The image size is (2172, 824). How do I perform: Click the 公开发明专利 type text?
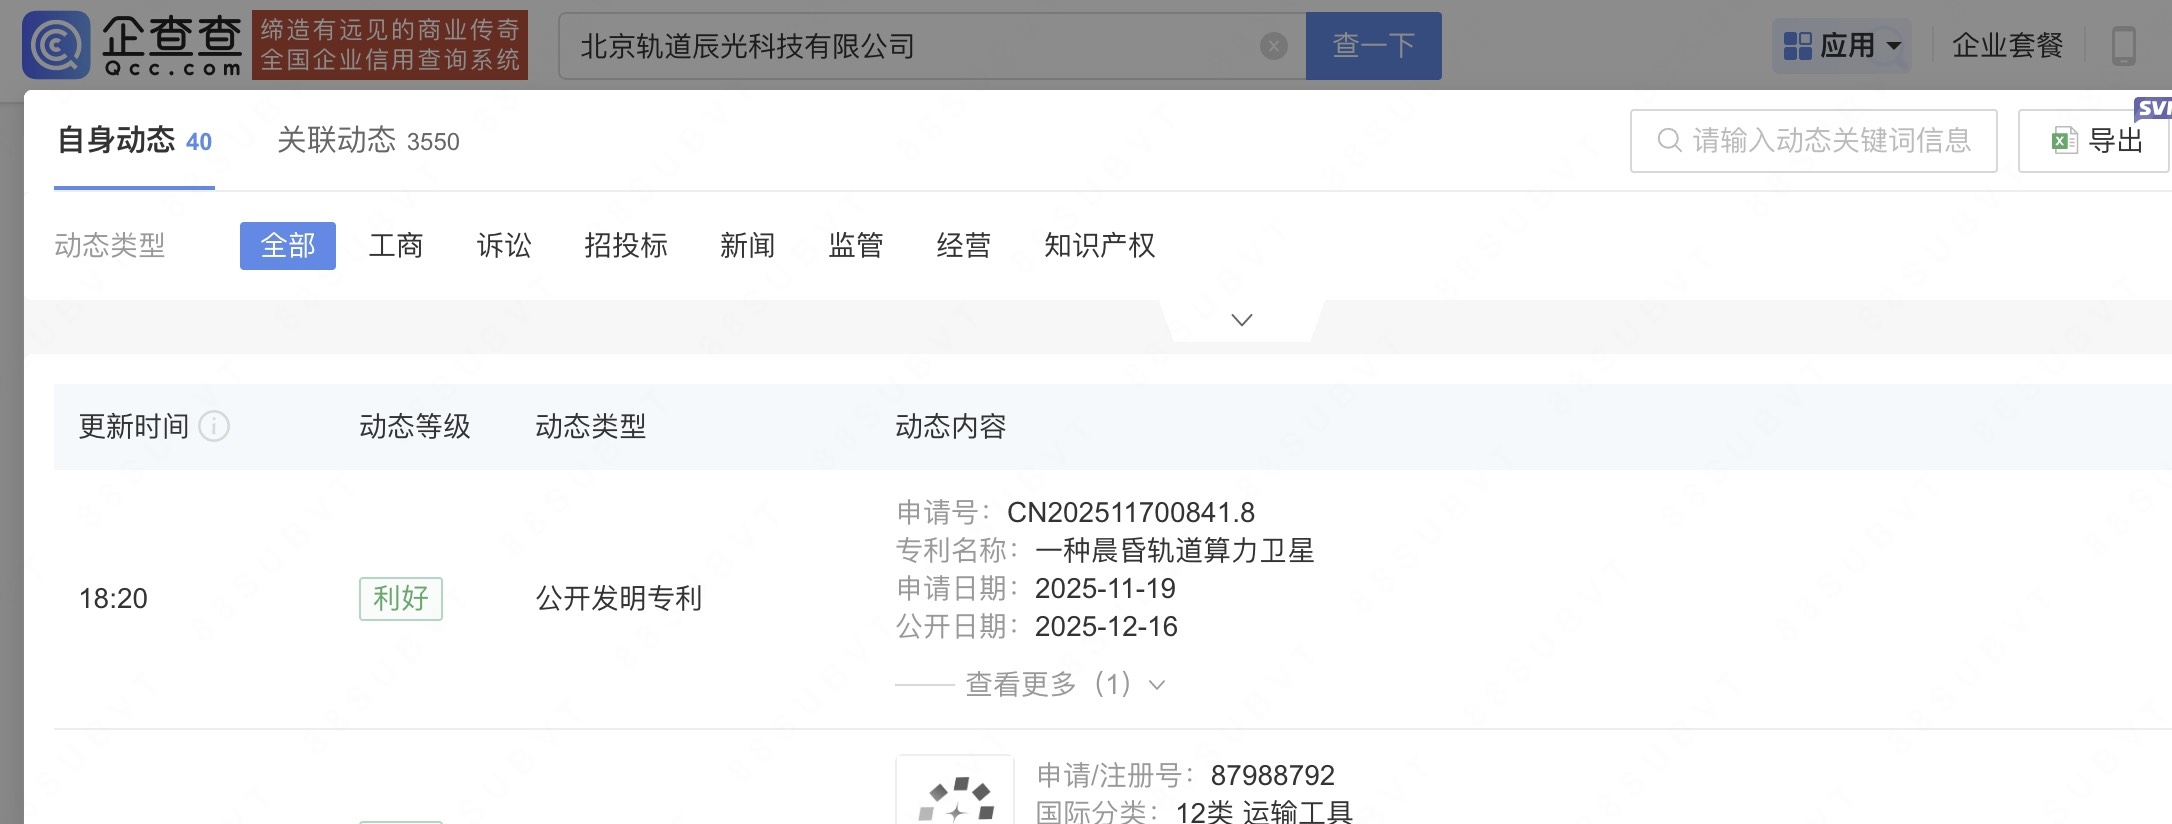pyautogui.click(x=619, y=599)
